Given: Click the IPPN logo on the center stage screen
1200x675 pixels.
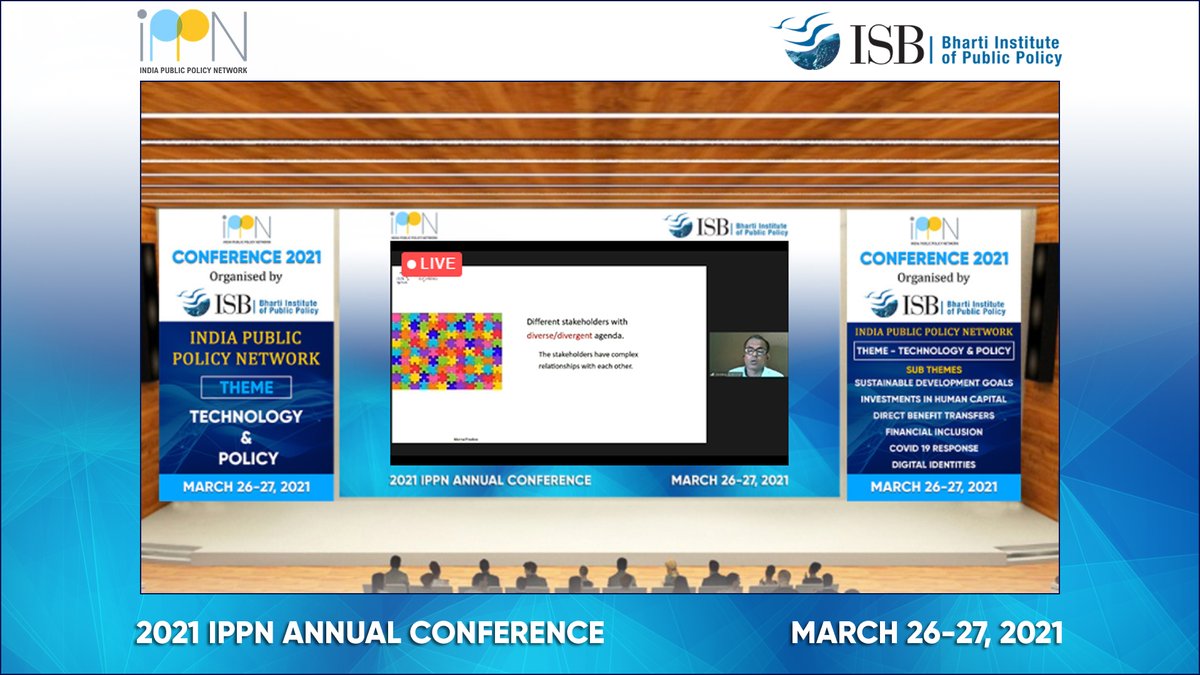Looking at the screenshot, I should [x=414, y=223].
